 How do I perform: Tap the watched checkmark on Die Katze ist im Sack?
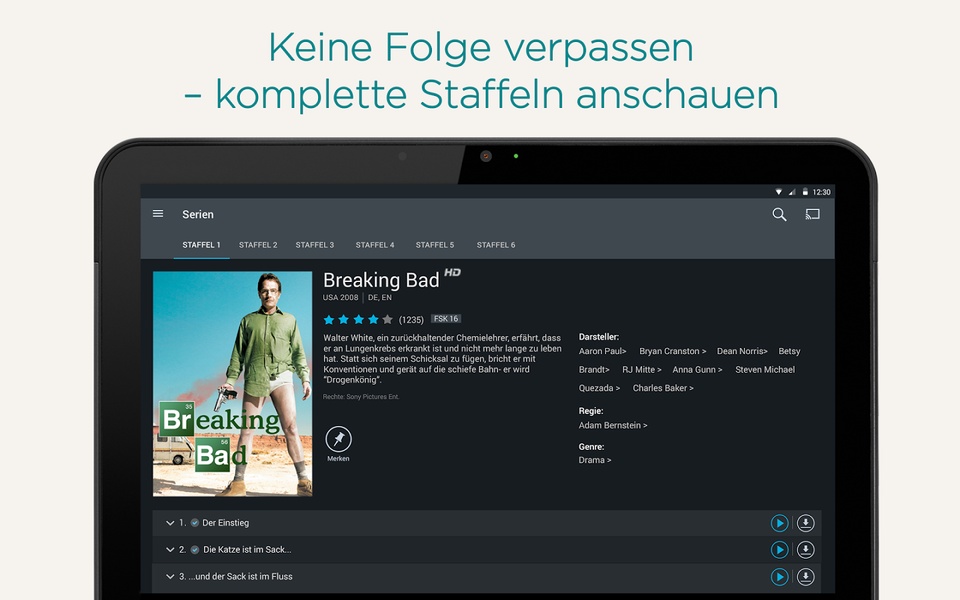pos(195,550)
